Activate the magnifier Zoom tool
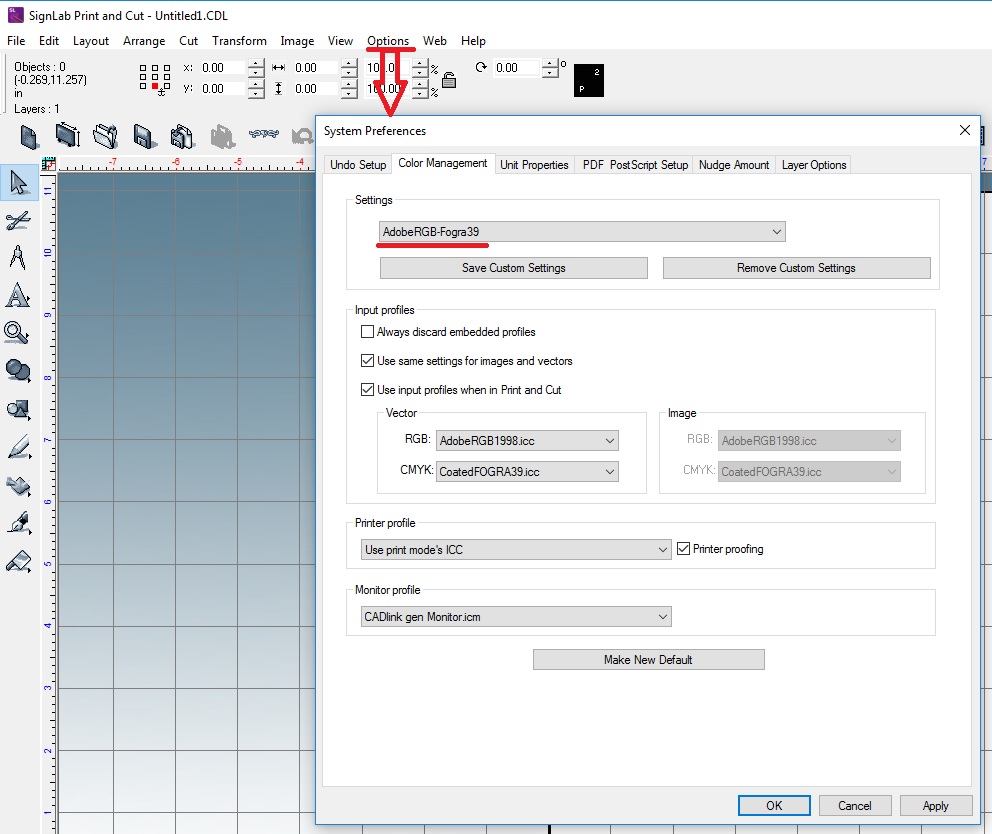 pos(17,333)
